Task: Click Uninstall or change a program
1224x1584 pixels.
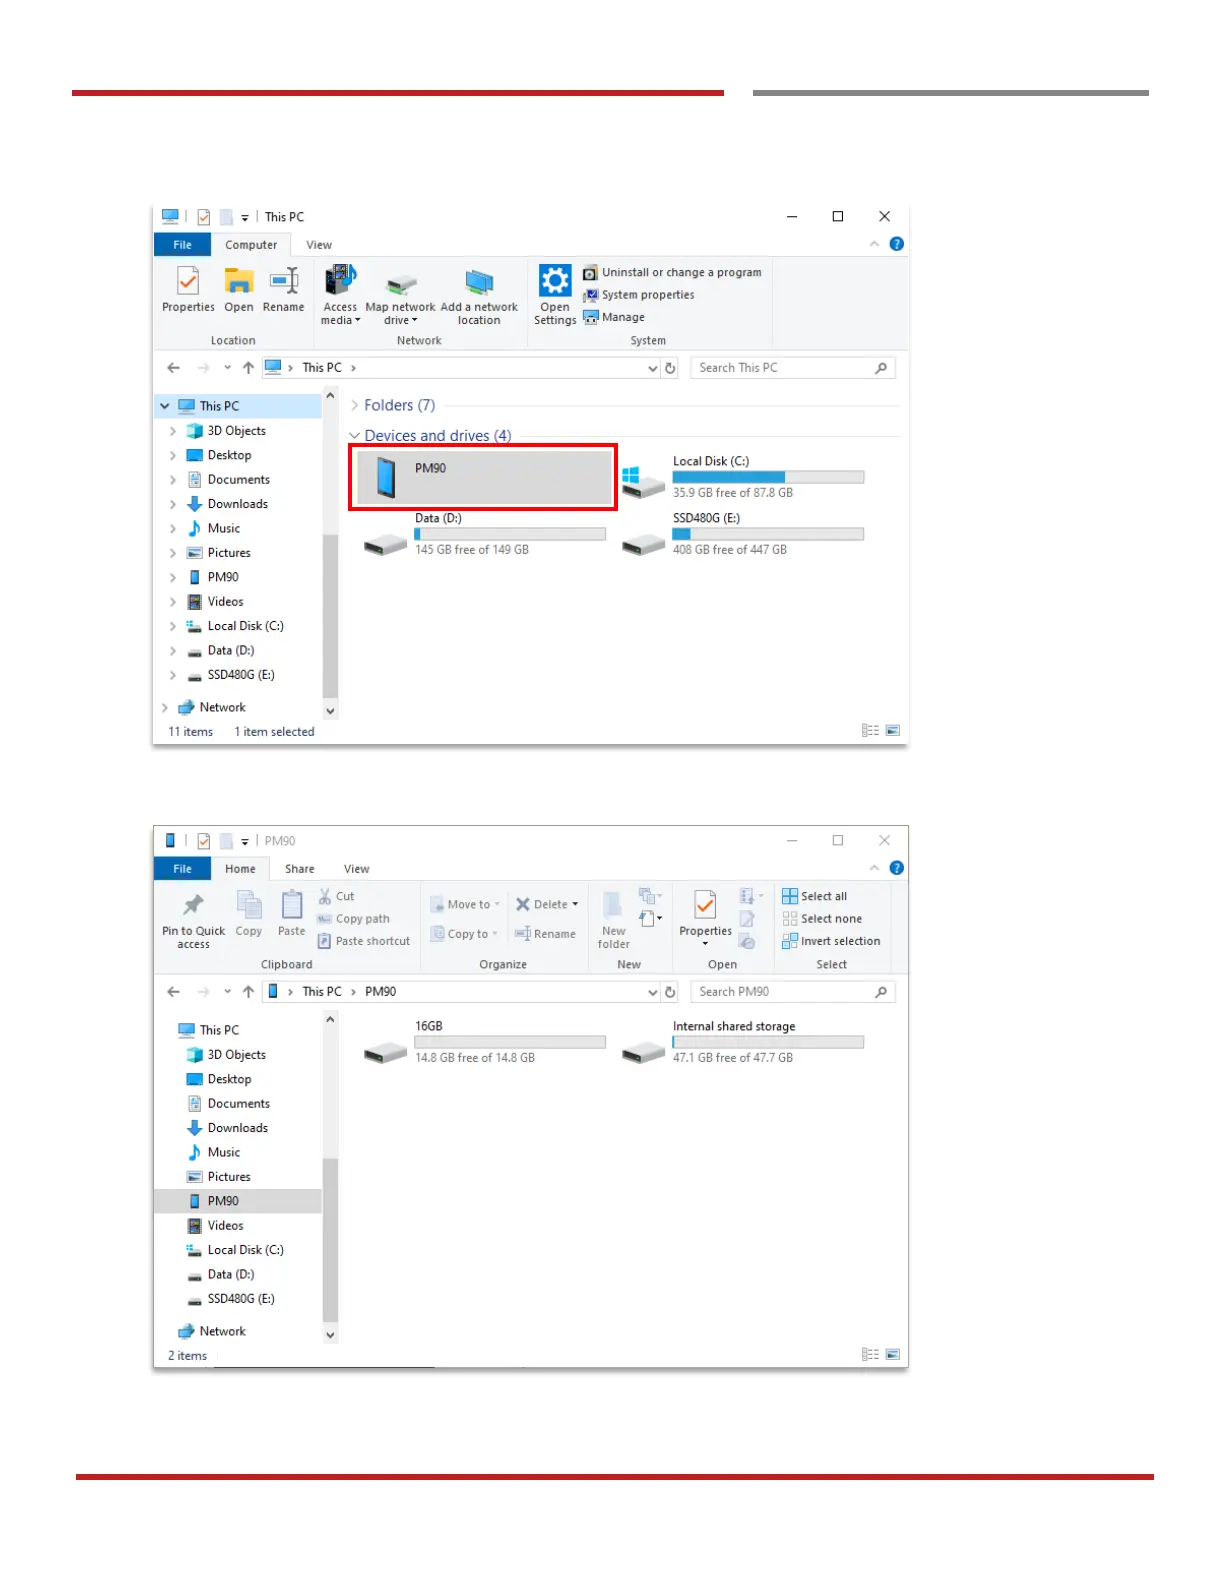Action: tap(672, 272)
